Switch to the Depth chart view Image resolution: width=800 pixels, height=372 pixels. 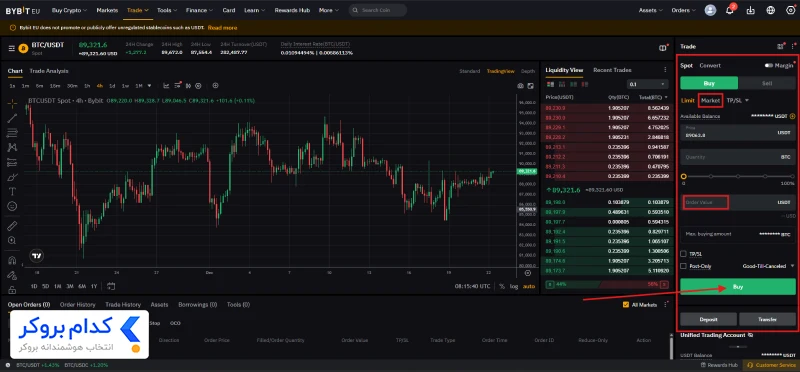pos(528,71)
